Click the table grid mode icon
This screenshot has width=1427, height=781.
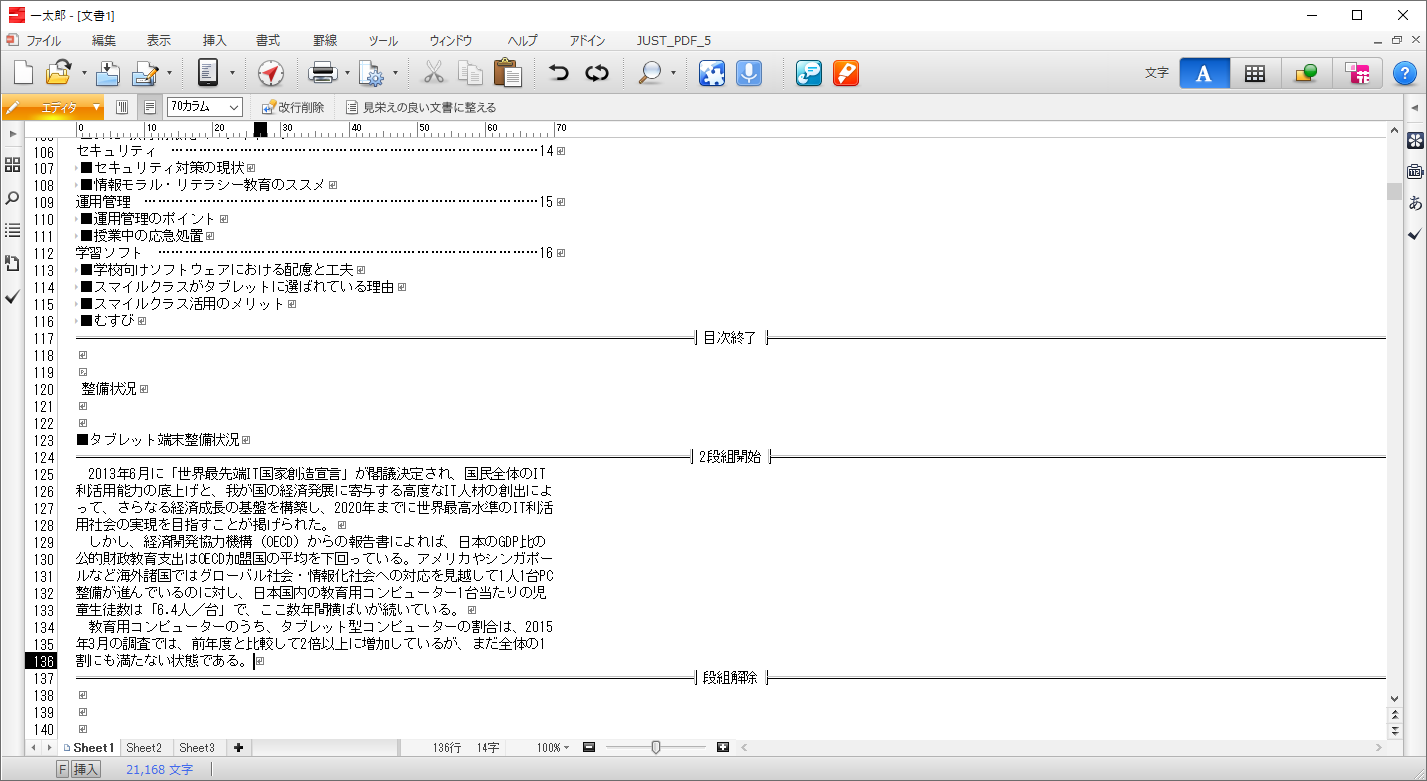click(x=1254, y=73)
